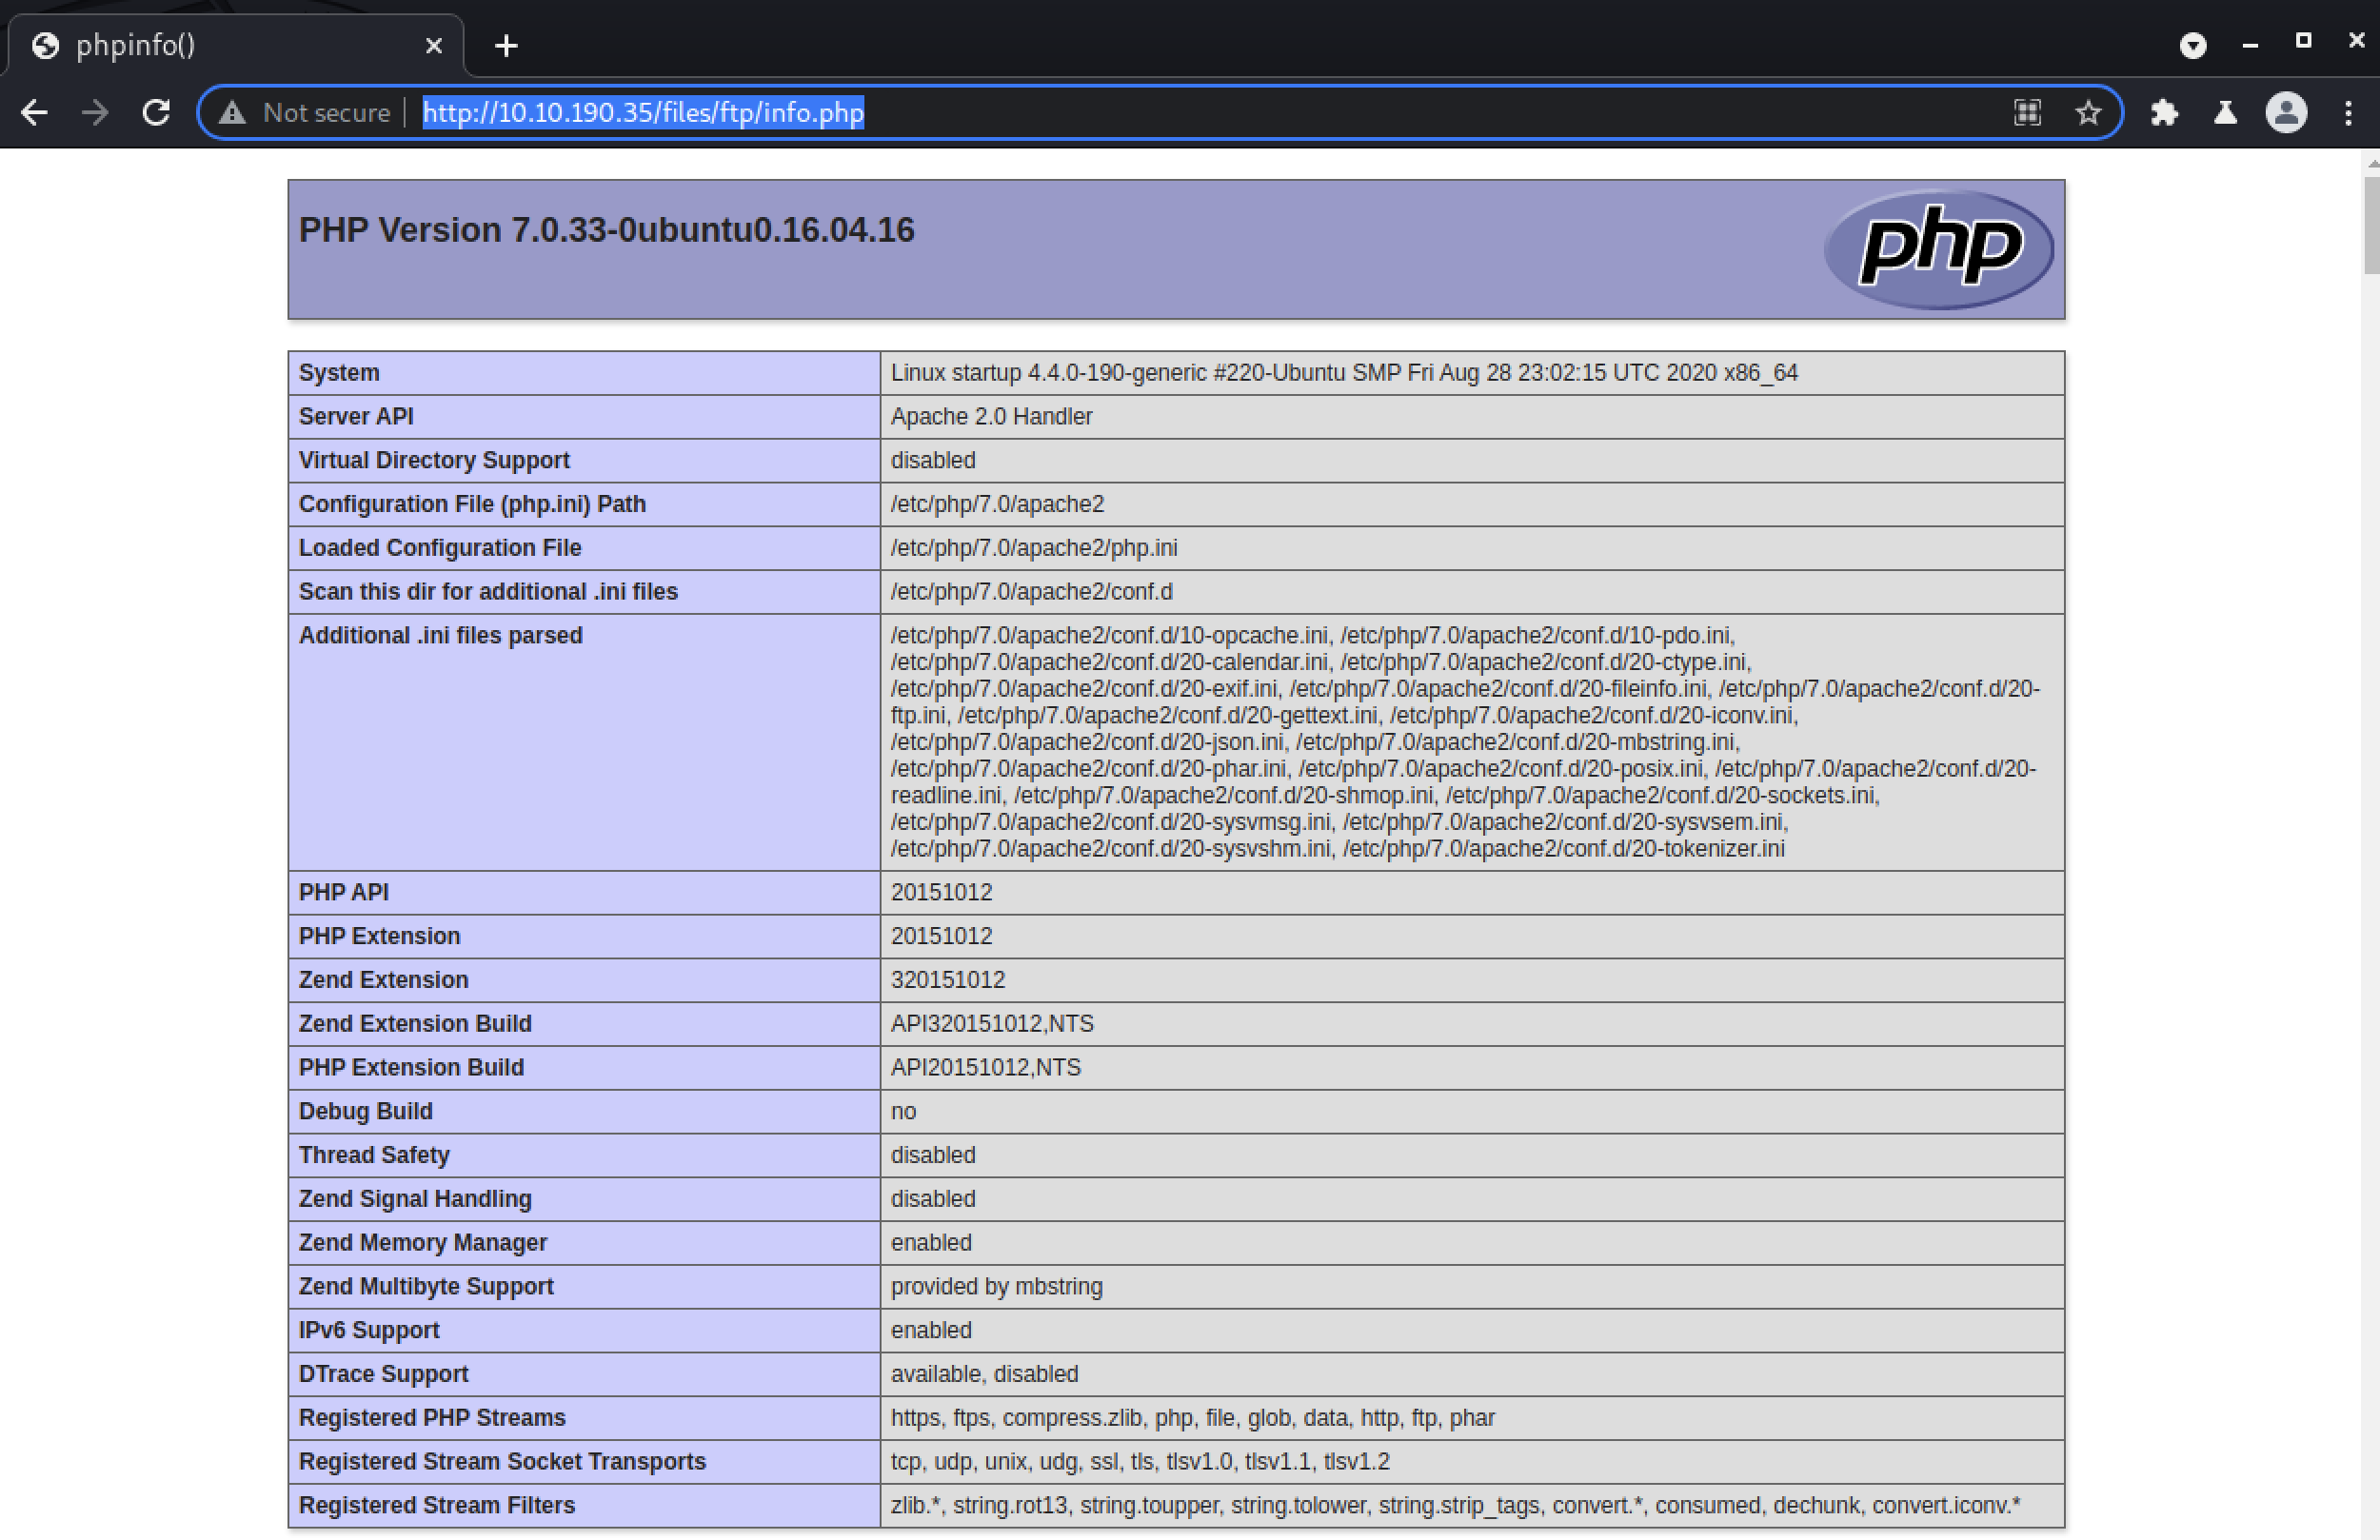
Task: Minimize the browser window
Action: pyautogui.click(x=2250, y=45)
